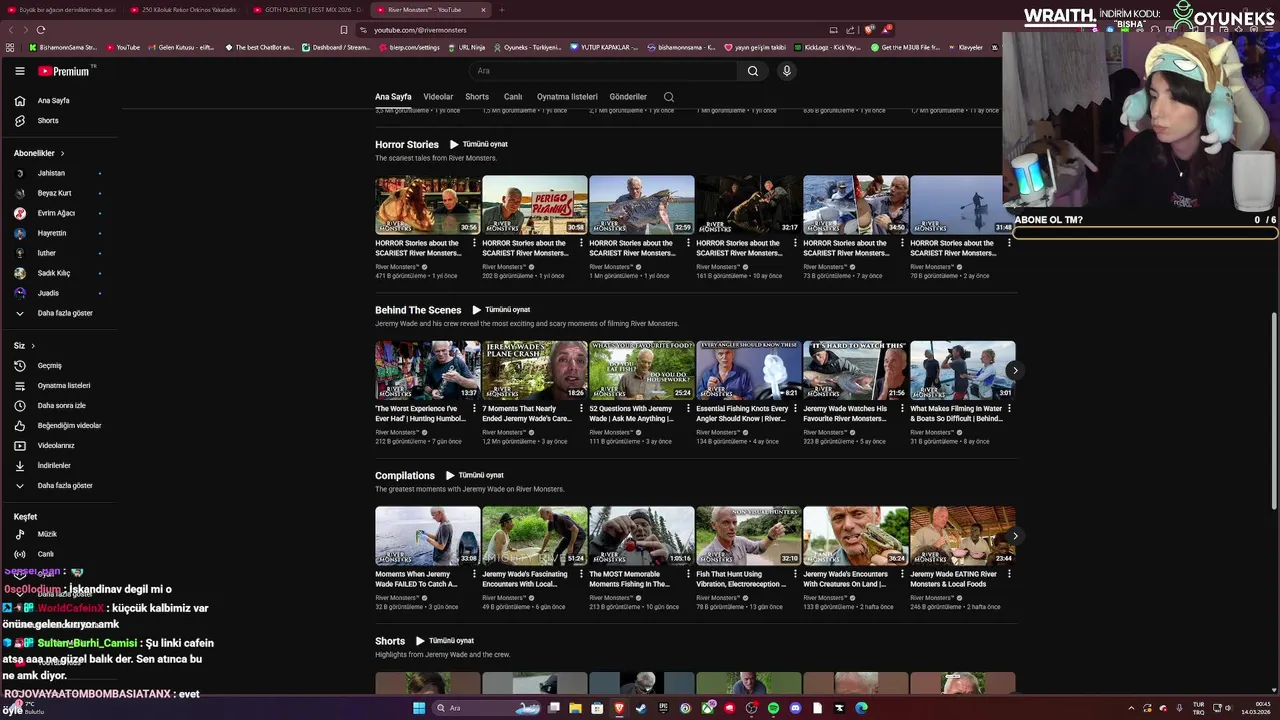Open Epic Games Launcher from the taskbar
The image size is (1280, 720).
[663, 708]
